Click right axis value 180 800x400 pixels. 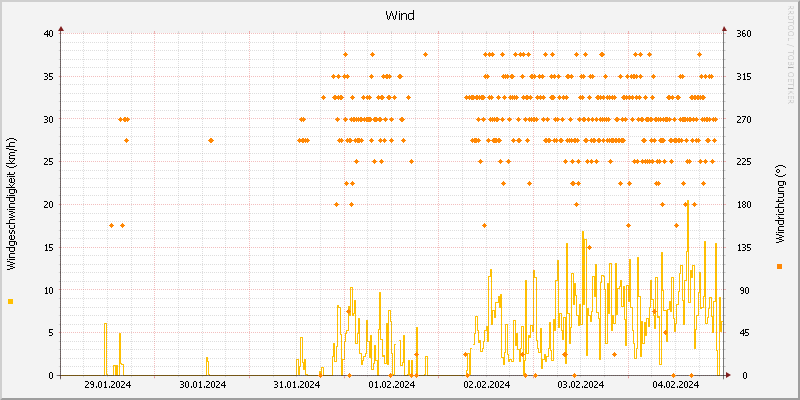pyautogui.click(x=744, y=205)
